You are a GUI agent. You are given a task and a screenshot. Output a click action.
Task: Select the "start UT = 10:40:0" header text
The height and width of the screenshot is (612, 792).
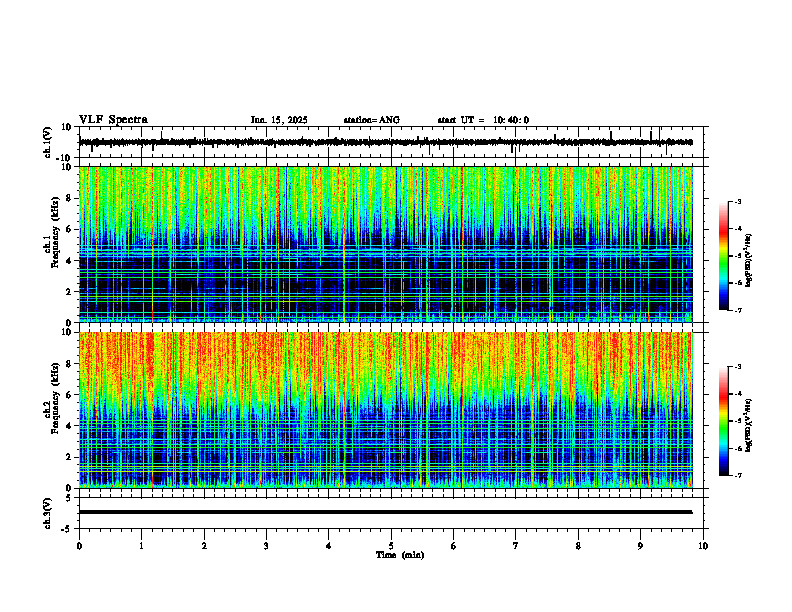tap(483, 120)
